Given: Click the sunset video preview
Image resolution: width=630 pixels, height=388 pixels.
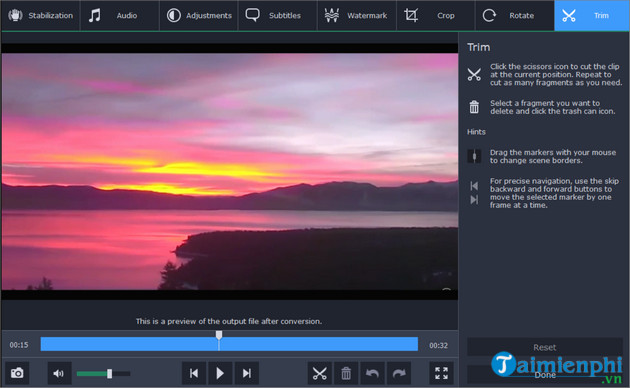Looking at the screenshot, I should click(x=230, y=172).
